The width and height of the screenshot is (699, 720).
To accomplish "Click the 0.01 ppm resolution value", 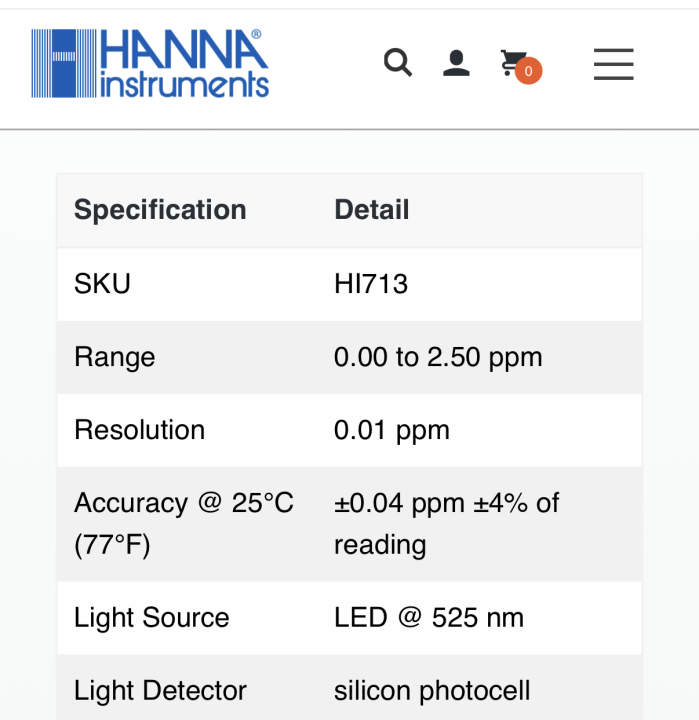I will [x=392, y=430].
